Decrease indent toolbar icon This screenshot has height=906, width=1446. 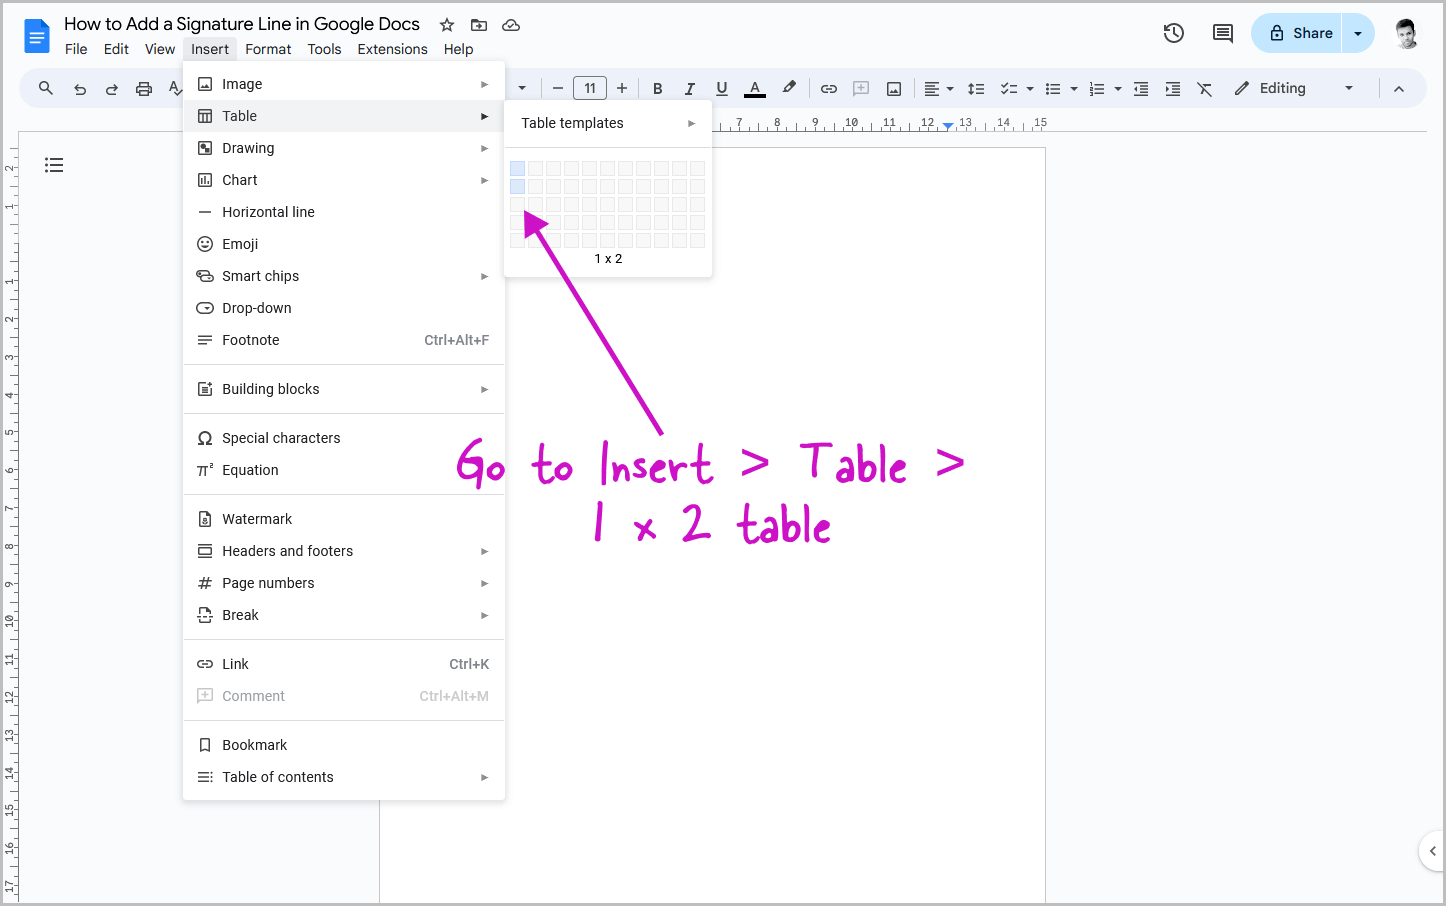pos(1141,88)
